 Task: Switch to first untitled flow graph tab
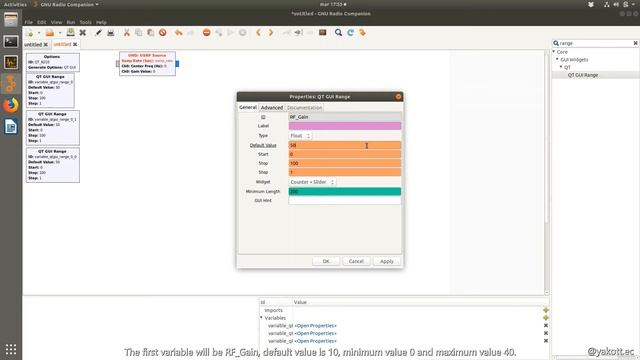click(x=33, y=44)
